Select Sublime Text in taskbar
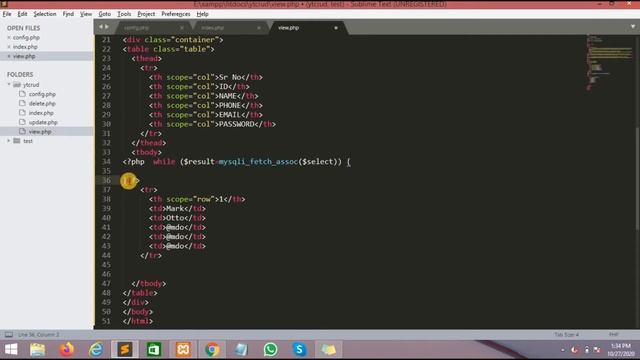The width and height of the screenshot is (640, 360). (x=125, y=350)
